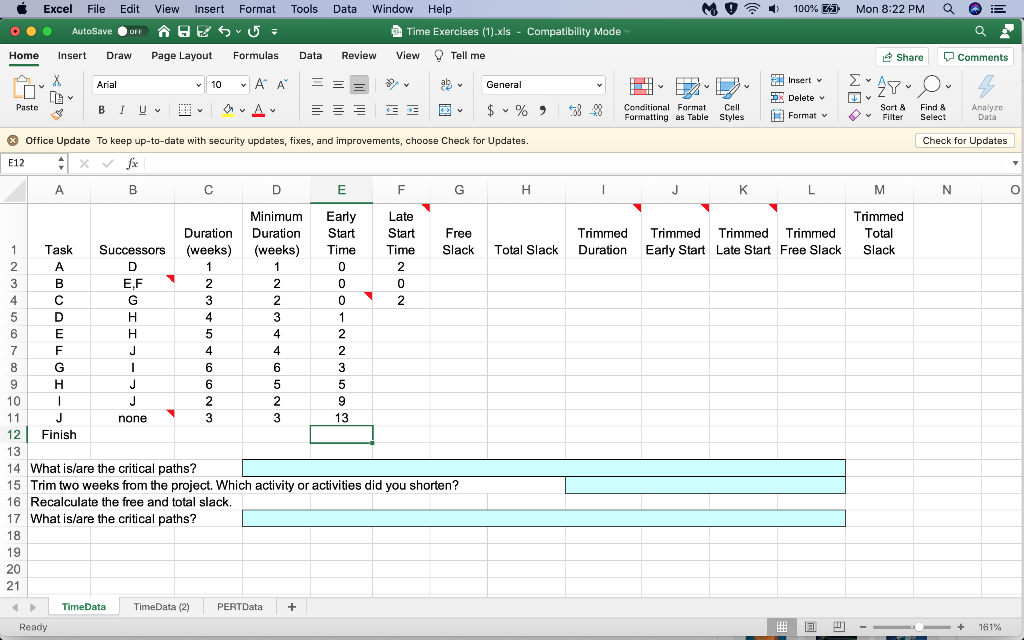The width and height of the screenshot is (1024, 640).
Task: Open the Data menu in menu bar
Action: [345, 9]
